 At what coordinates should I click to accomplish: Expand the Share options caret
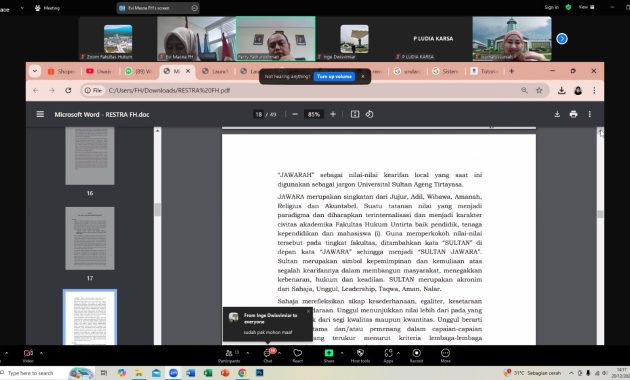tap(342, 353)
